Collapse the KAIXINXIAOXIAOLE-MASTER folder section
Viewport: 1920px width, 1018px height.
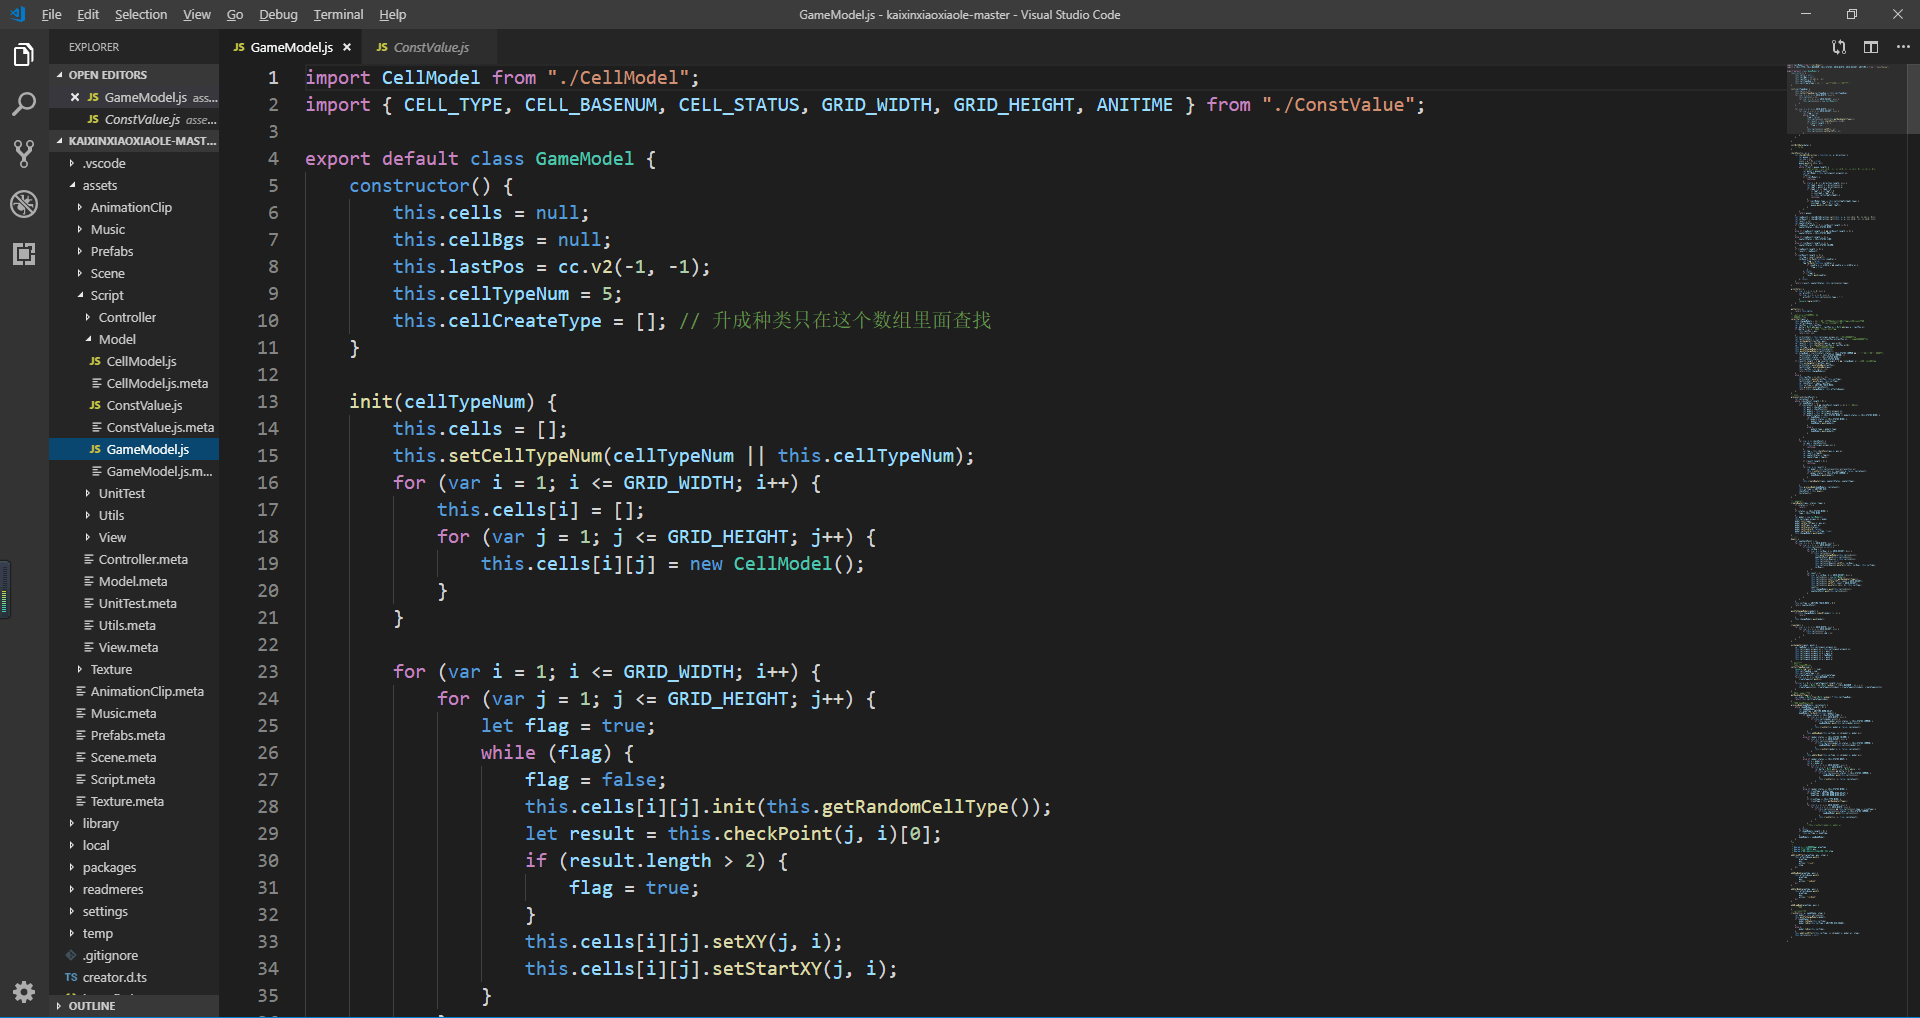click(x=133, y=141)
